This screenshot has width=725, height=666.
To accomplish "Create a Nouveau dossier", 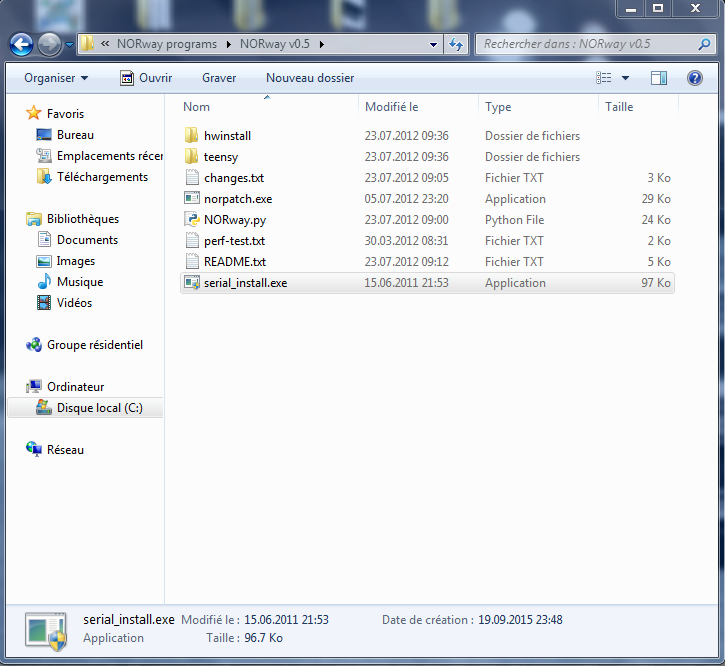I will tap(310, 78).
